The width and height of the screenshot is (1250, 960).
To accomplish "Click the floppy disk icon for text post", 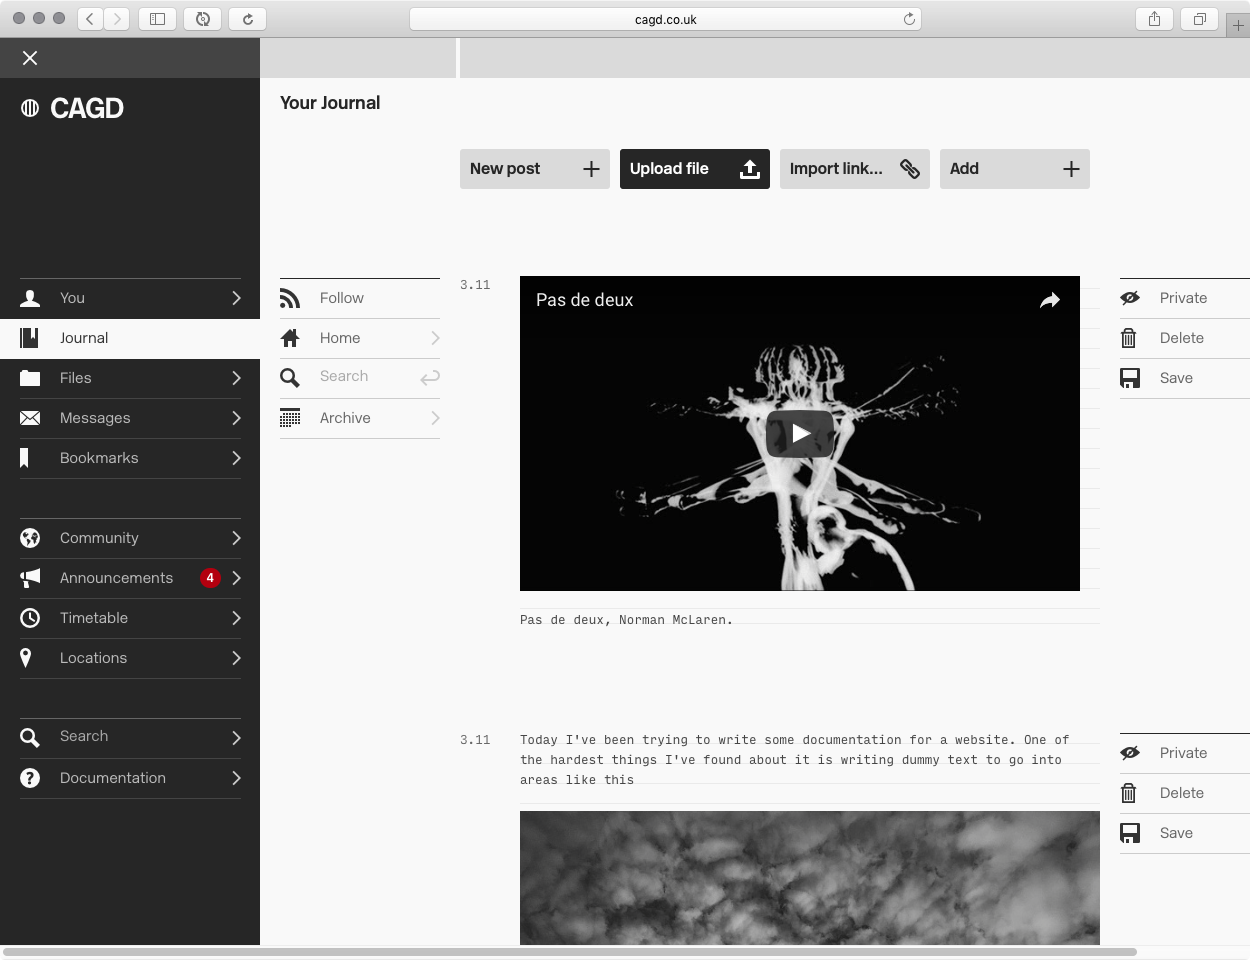I will click(x=1130, y=833).
